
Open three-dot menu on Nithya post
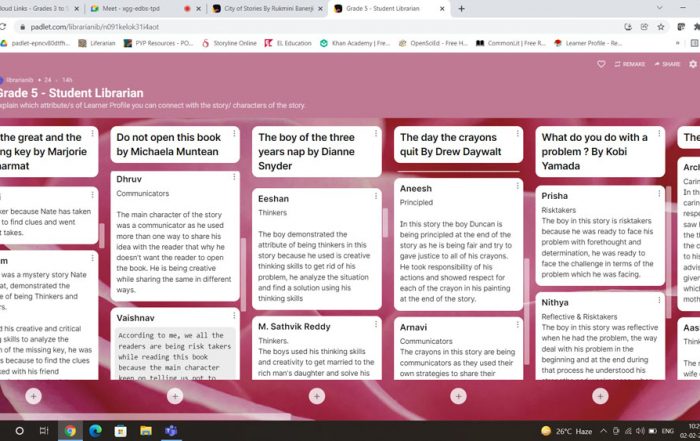click(659, 300)
